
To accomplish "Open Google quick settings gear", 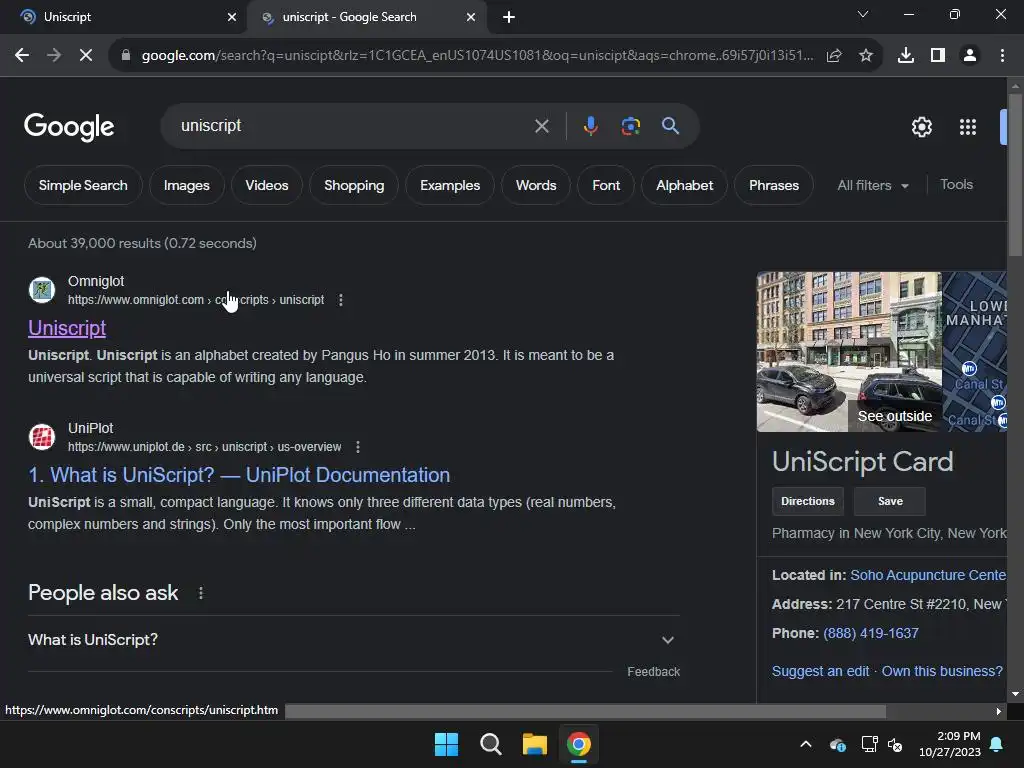I will click(x=921, y=127).
